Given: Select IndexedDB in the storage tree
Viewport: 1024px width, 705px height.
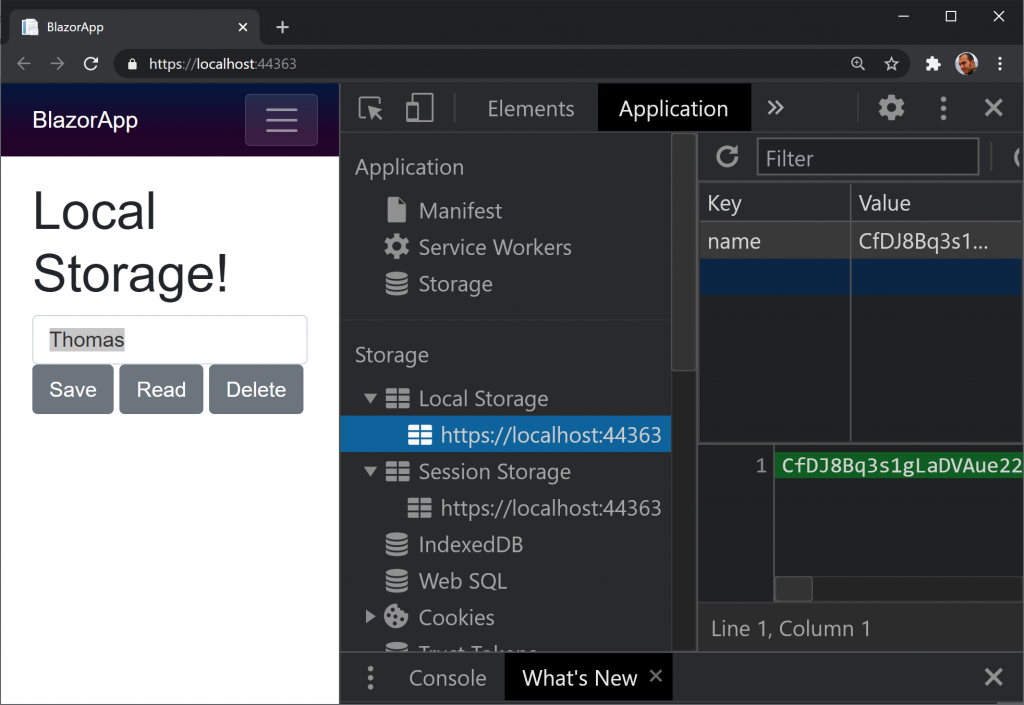Looking at the screenshot, I should [x=470, y=544].
